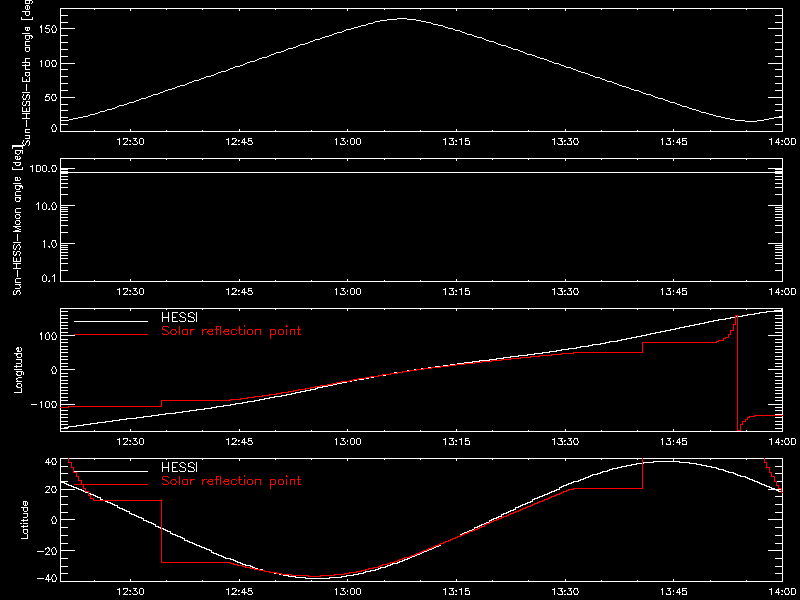Click red vertical wrap line in Longitude plot
800x600 pixels.
click(x=737, y=373)
